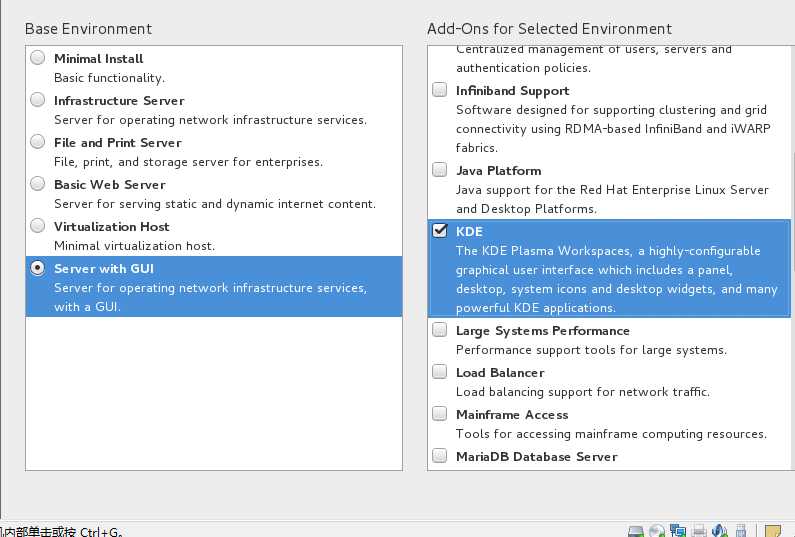Screen dimensions: 795x537
Task: Click the CD/DVD drive status icon
Action: point(657,530)
